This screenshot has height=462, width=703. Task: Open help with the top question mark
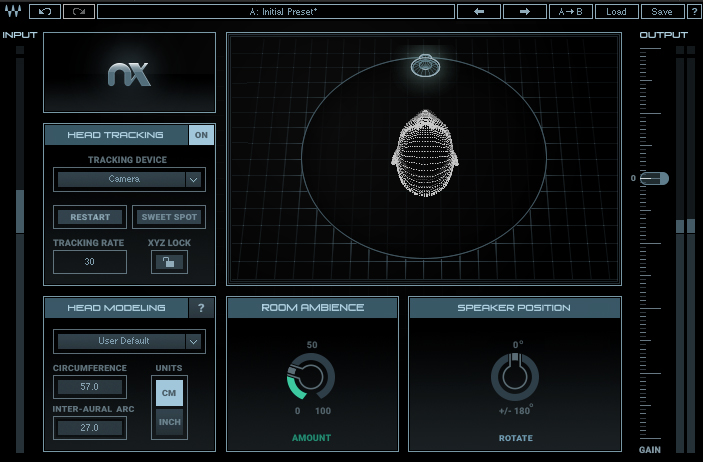pyautogui.click(x=694, y=12)
